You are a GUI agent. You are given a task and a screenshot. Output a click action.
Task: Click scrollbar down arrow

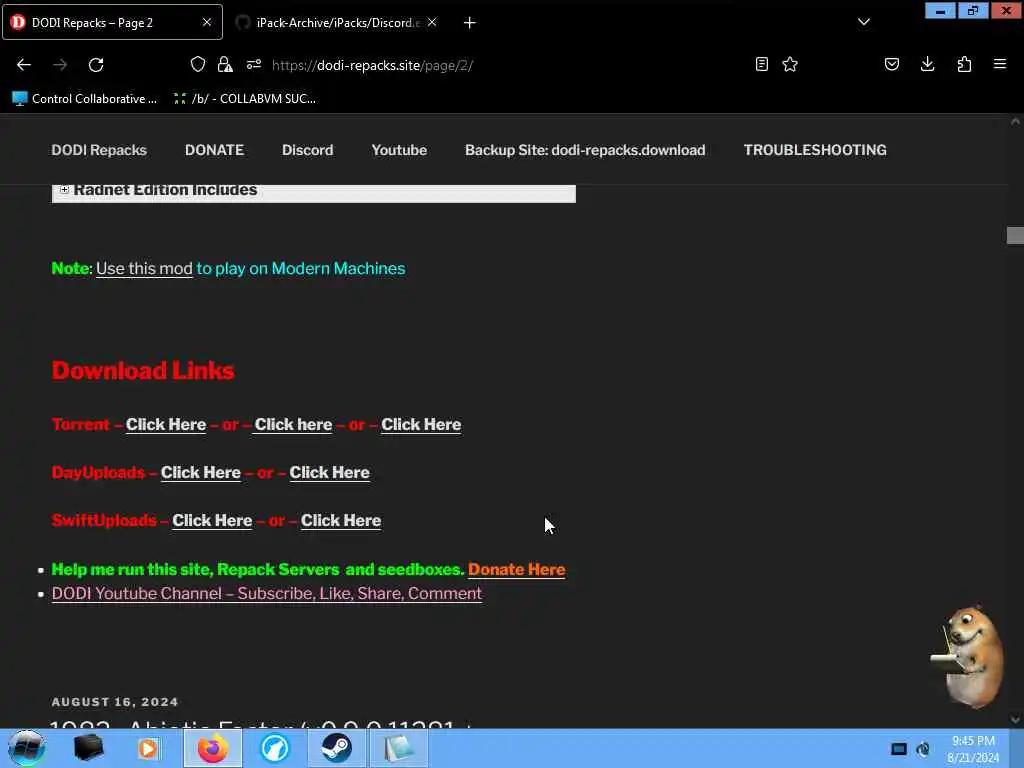(x=1015, y=720)
